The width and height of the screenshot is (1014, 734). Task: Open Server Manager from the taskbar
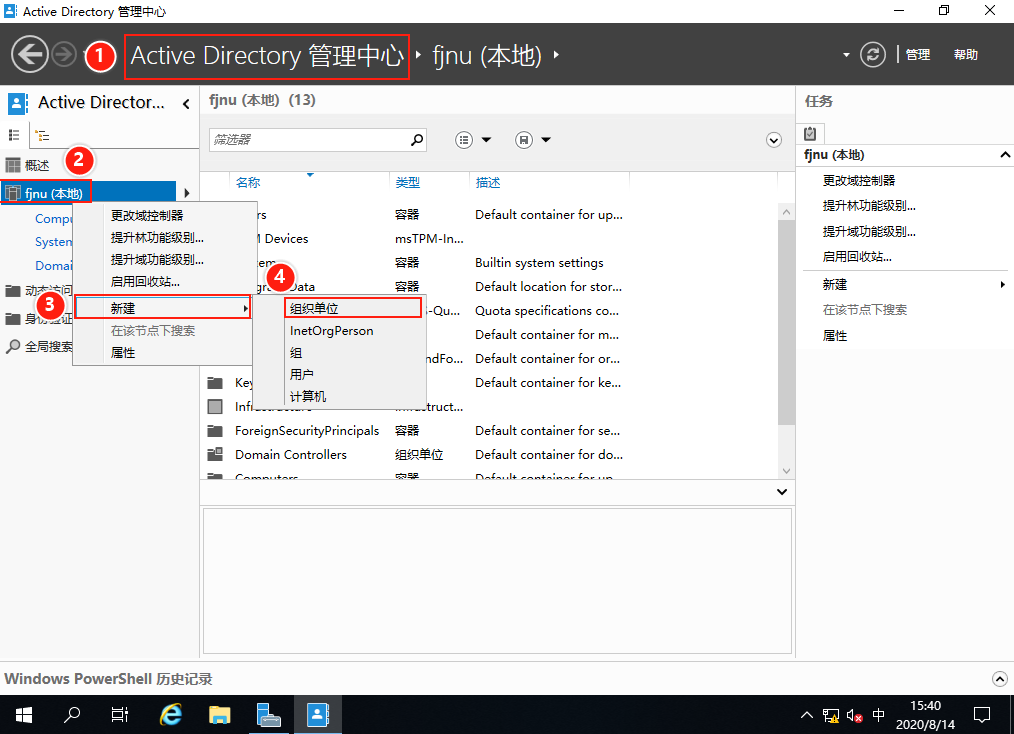click(x=268, y=715)
